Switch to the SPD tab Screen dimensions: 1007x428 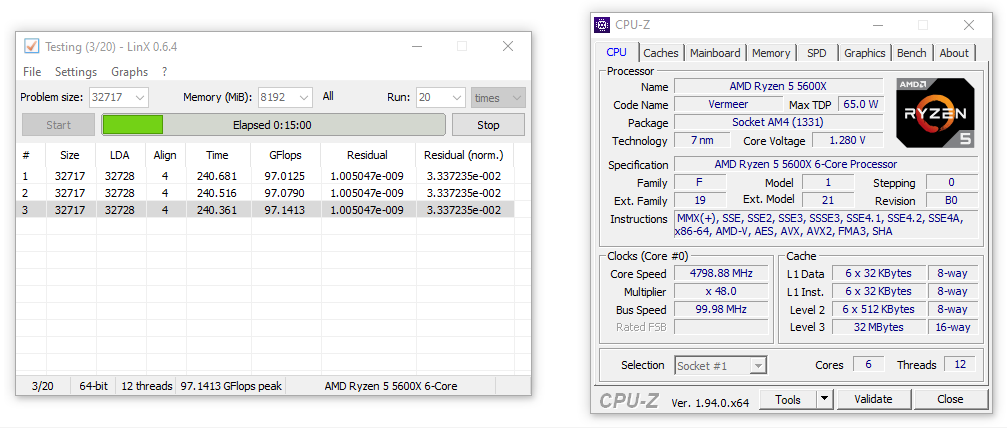pos(816,53)
